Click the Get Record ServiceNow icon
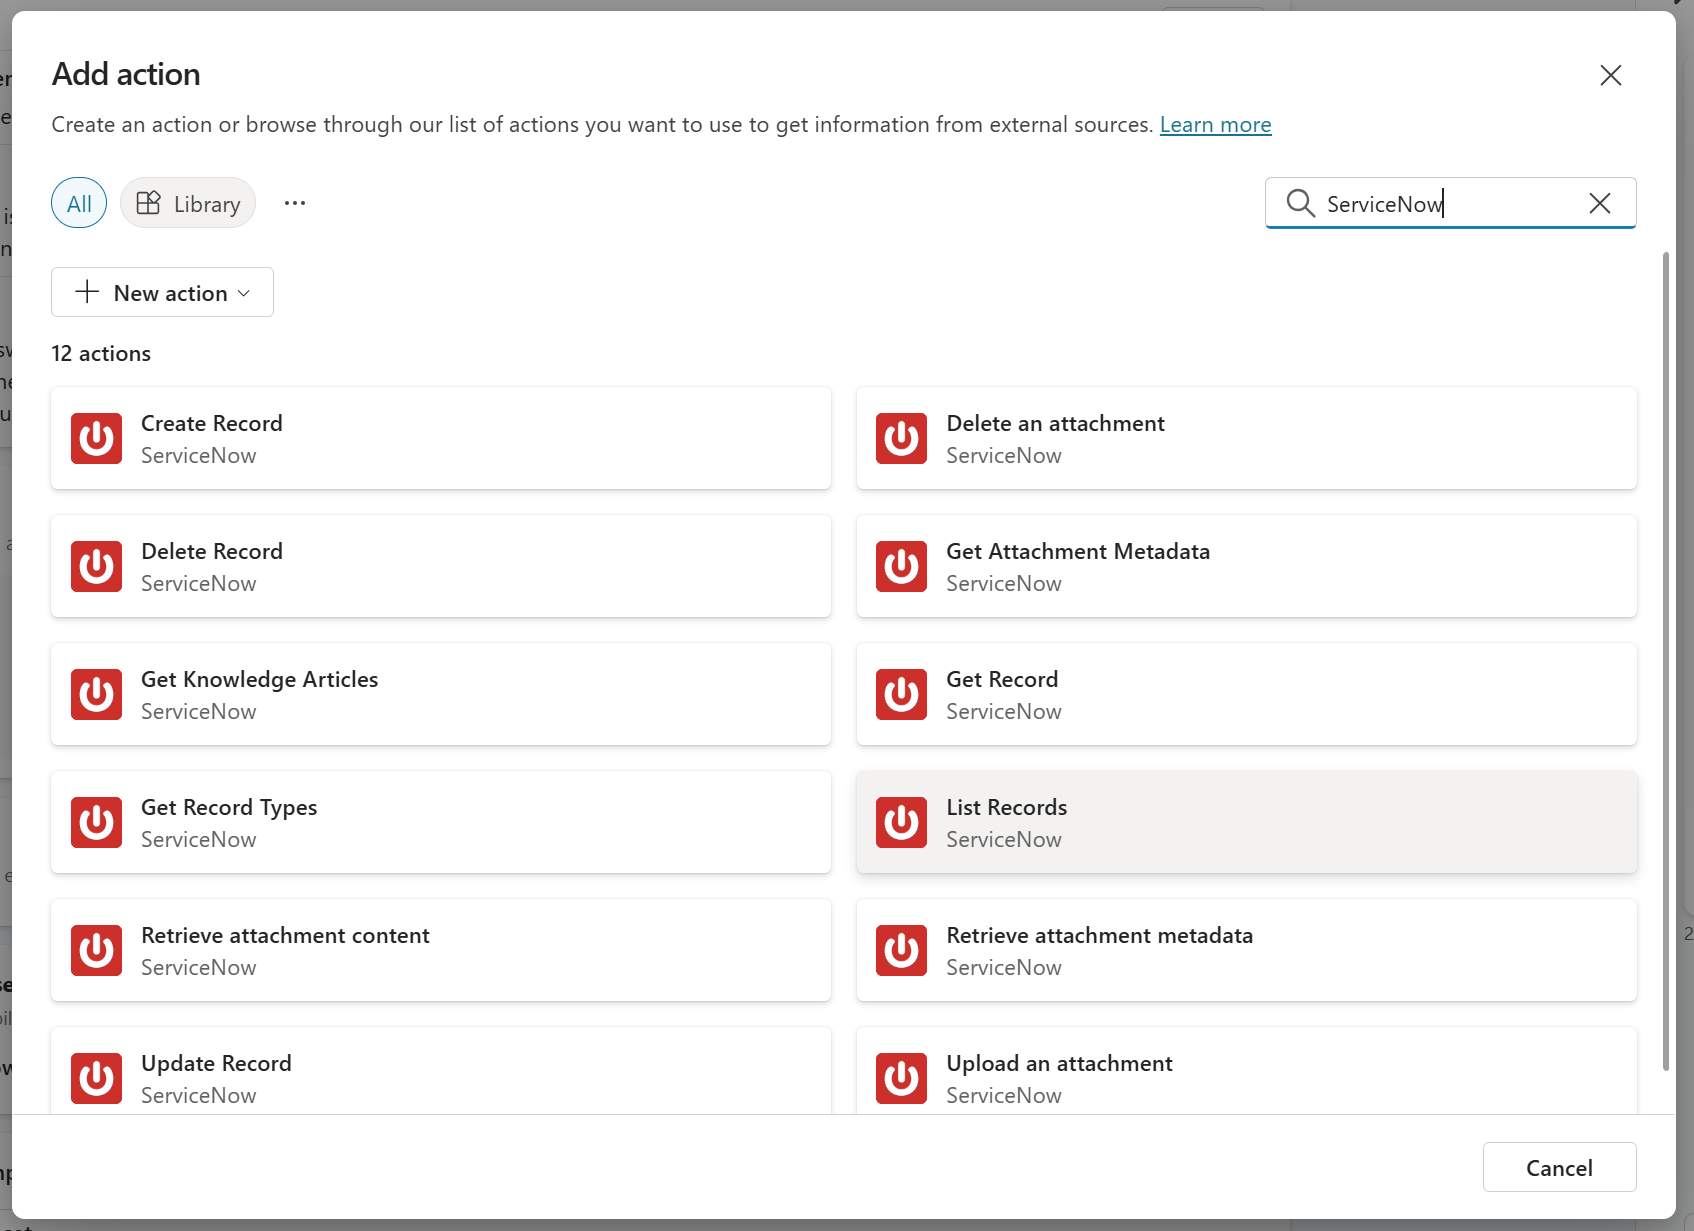Screen dimensions: 1694x1231 [901, 694]
